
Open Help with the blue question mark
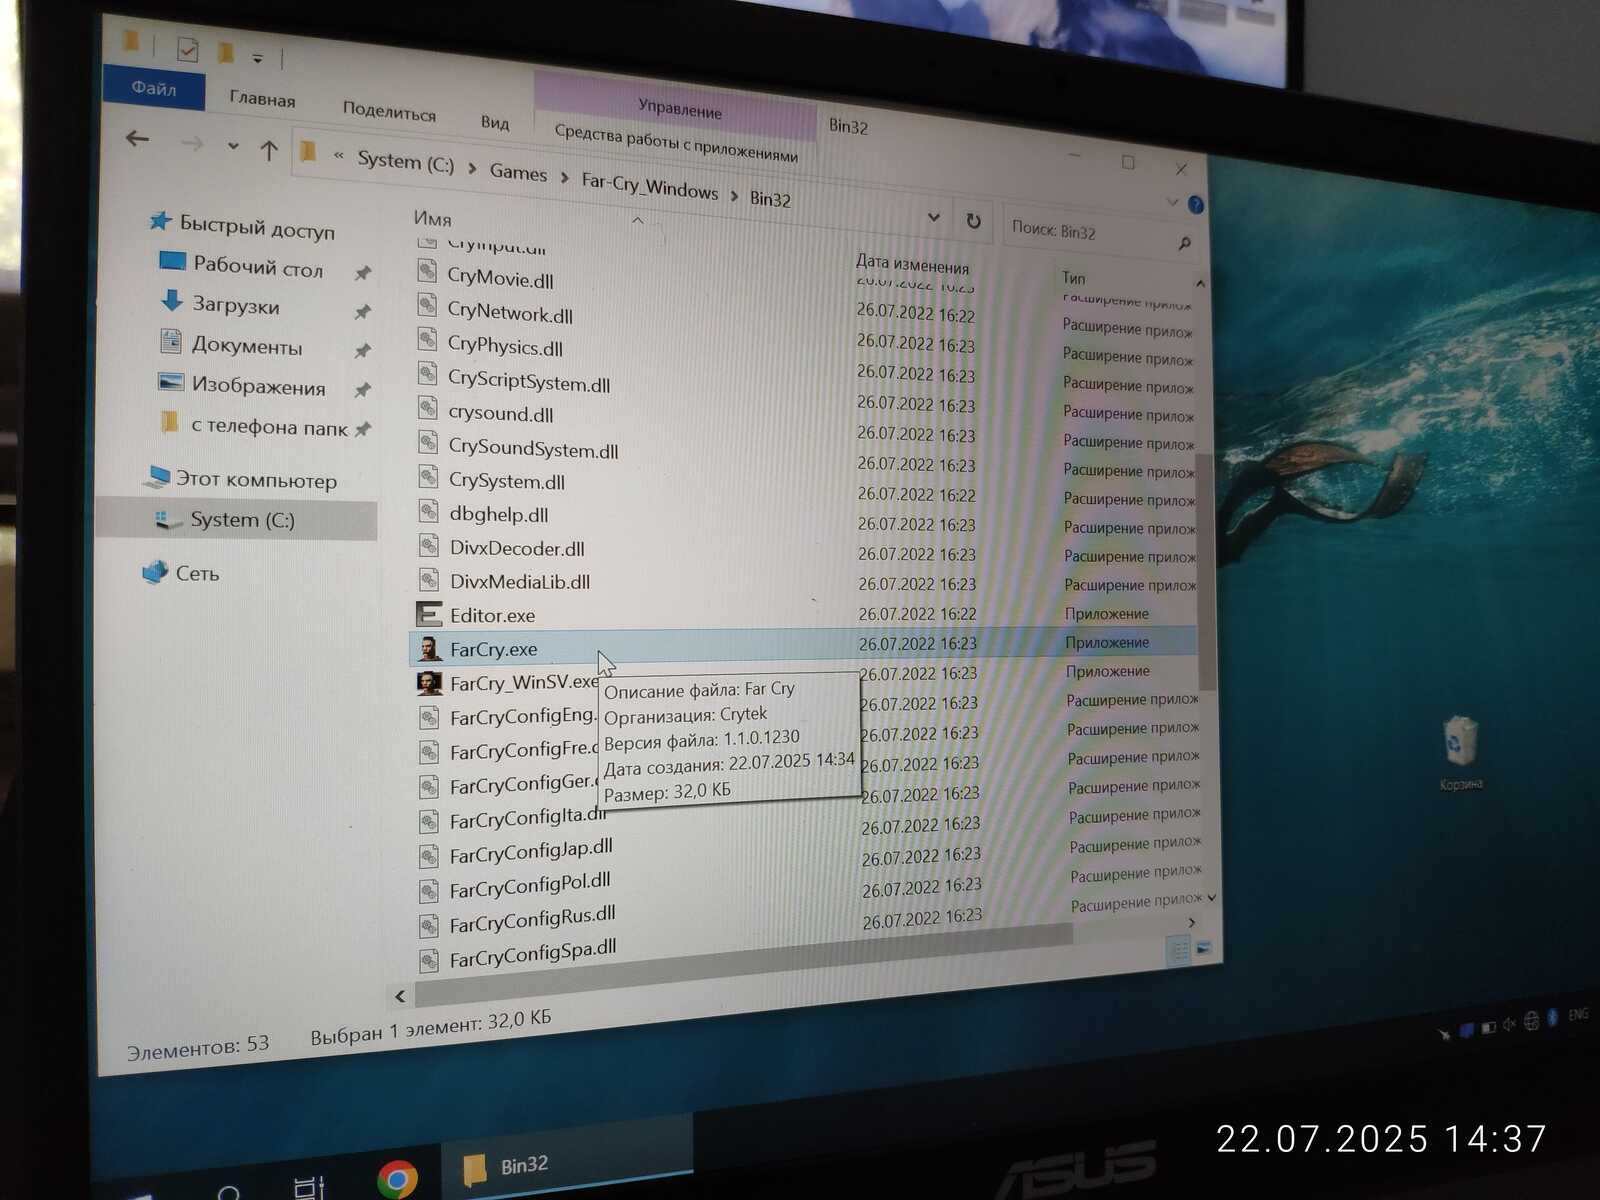(x=1195, y=205)
